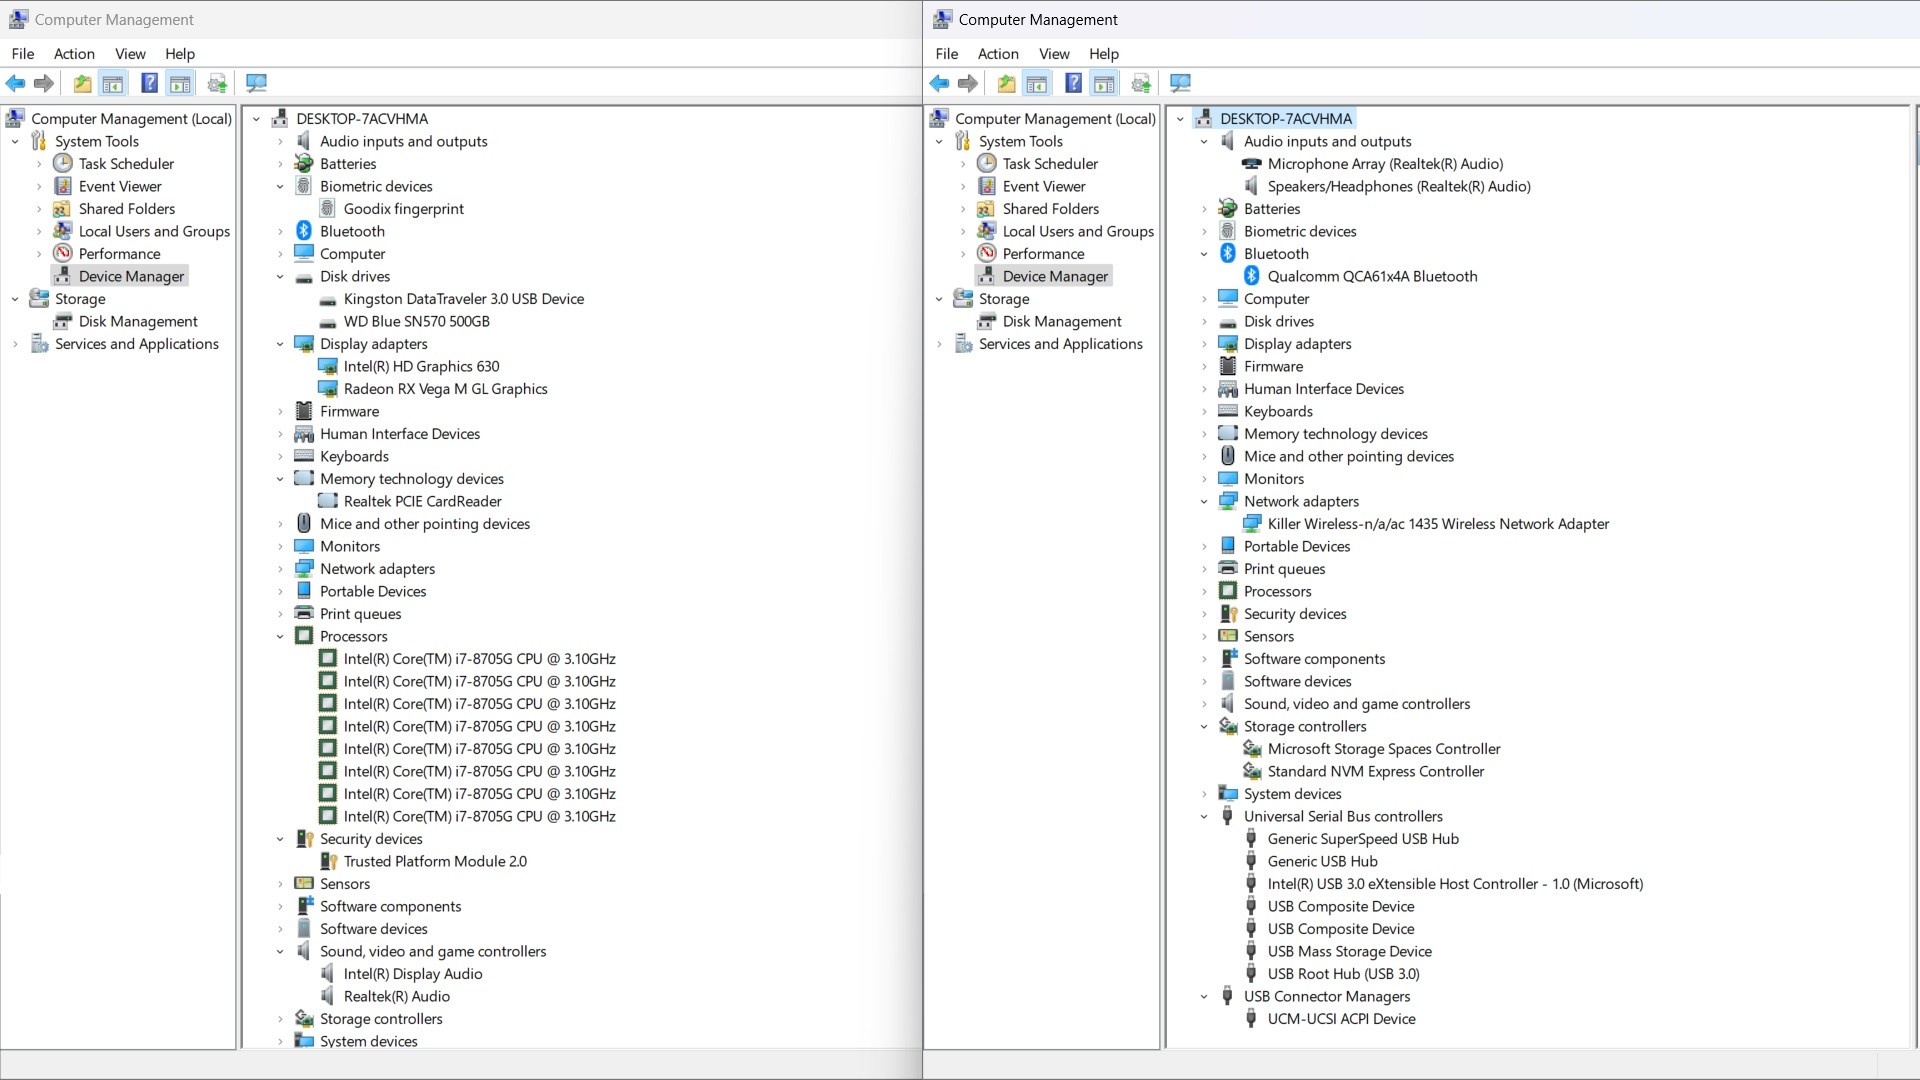Viewport: 1920px width, 1080px height.
Task: Collapse Disk drives node in left window
Action: click(x=280, y=277)
